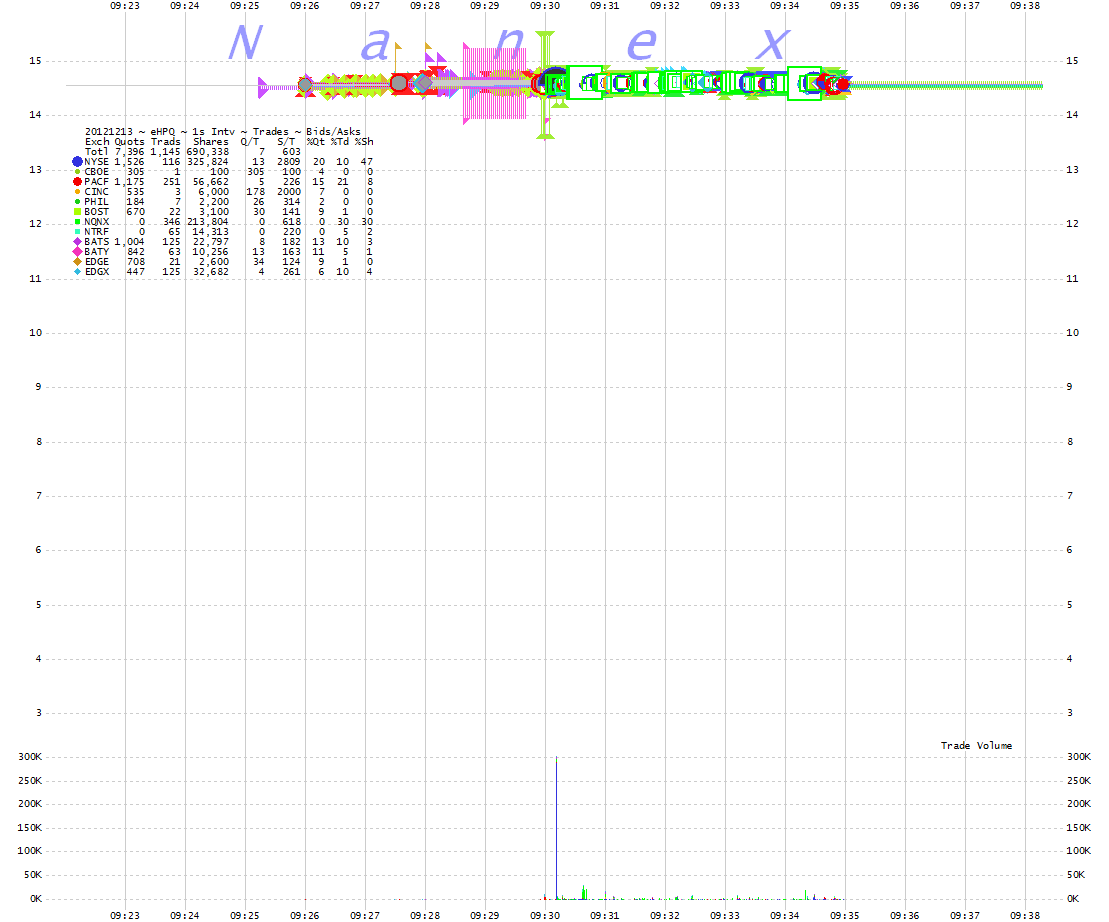
Task: Click the 'Shares' column header
Action: 211,142
